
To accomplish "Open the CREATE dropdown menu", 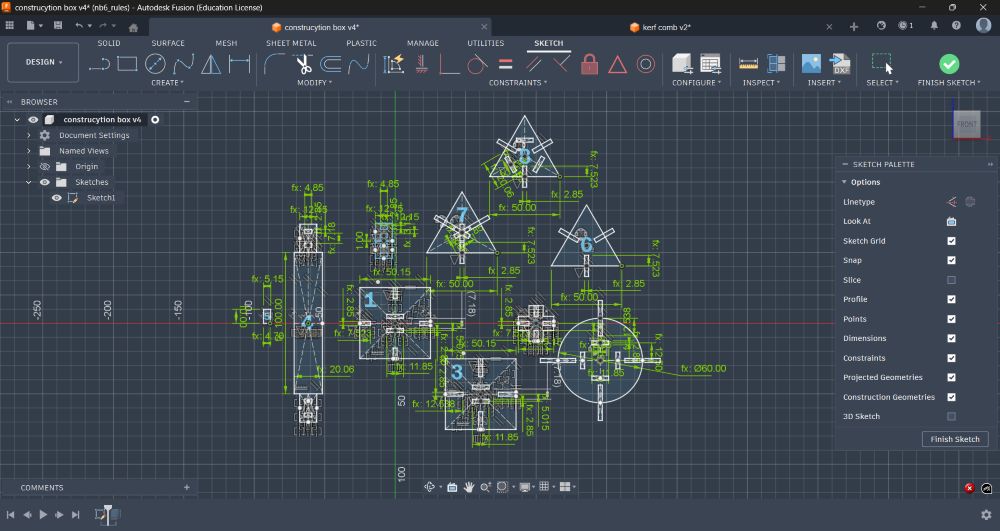I will pyautogui.click(x=167, y=83).
